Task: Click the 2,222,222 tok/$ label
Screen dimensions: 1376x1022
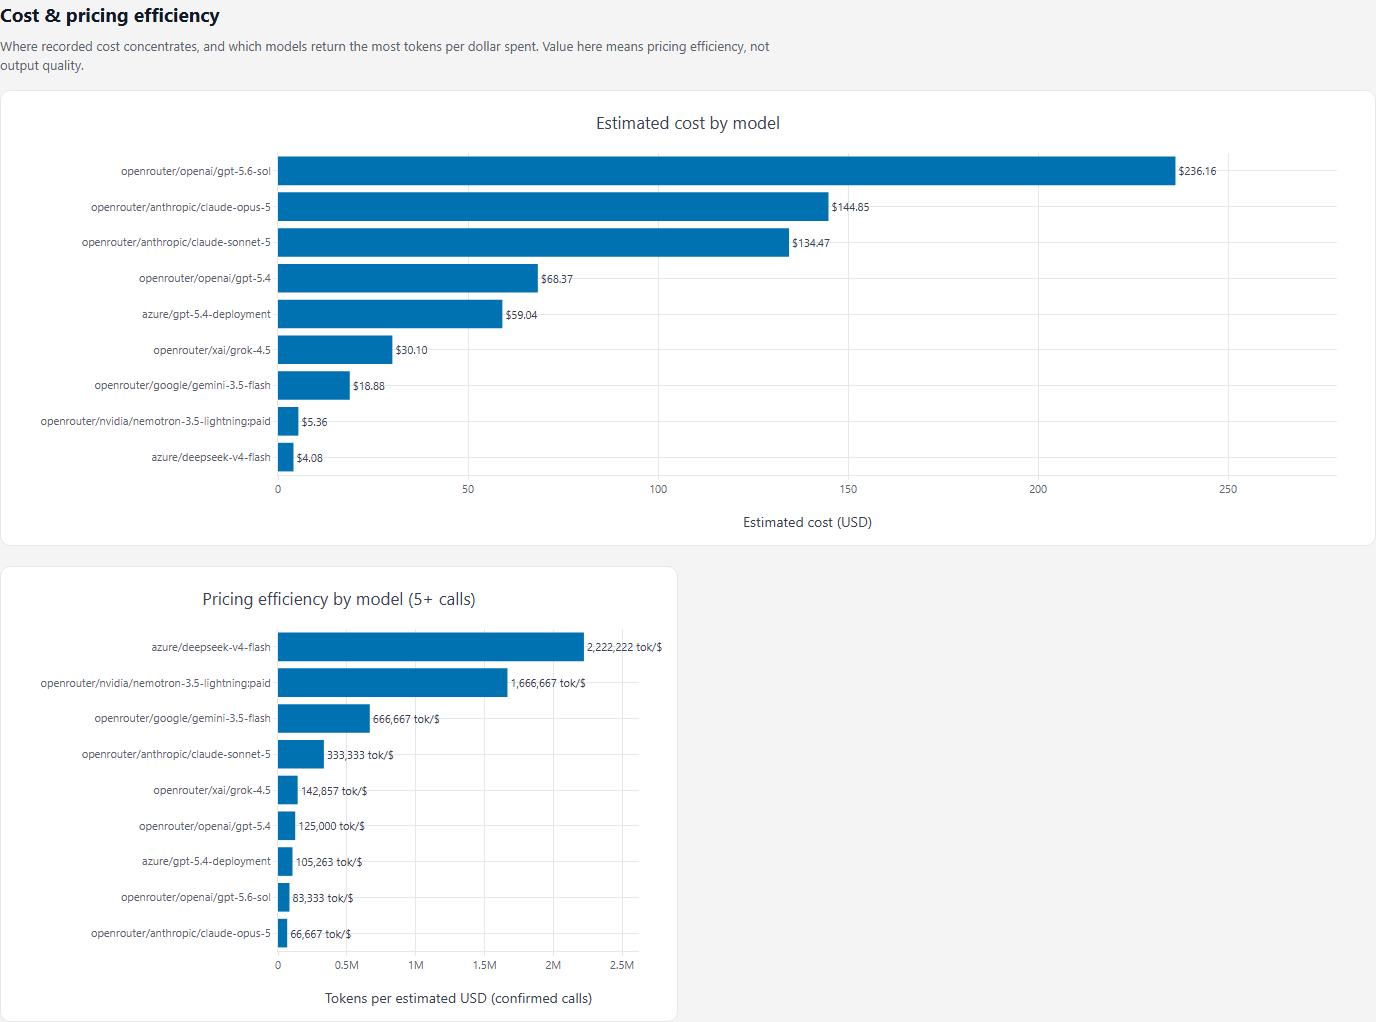Action: tap(624, 647)
